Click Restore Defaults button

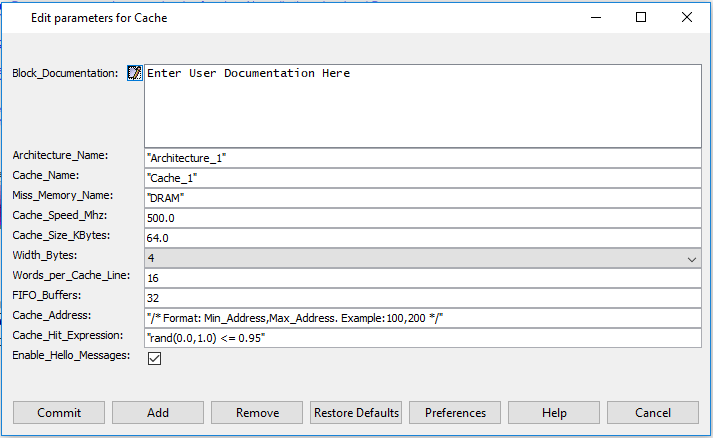pos(356,413)
